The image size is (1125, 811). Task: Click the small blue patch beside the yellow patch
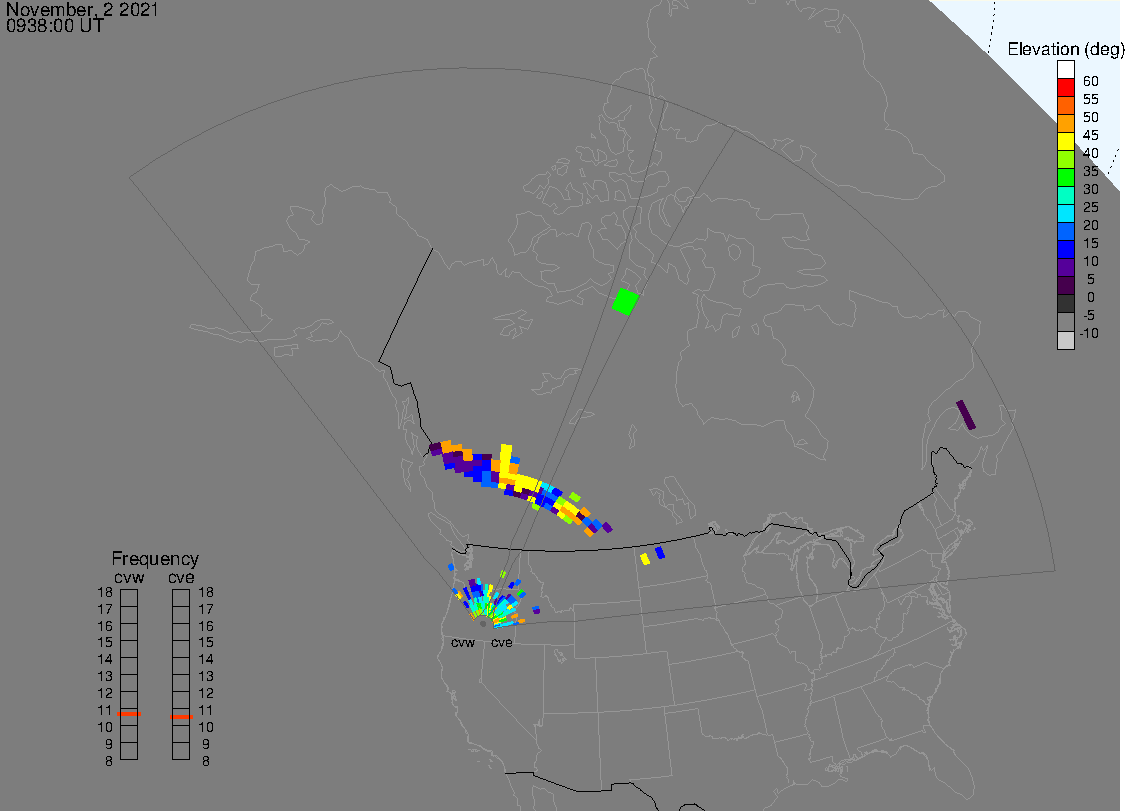pos(660,553)
